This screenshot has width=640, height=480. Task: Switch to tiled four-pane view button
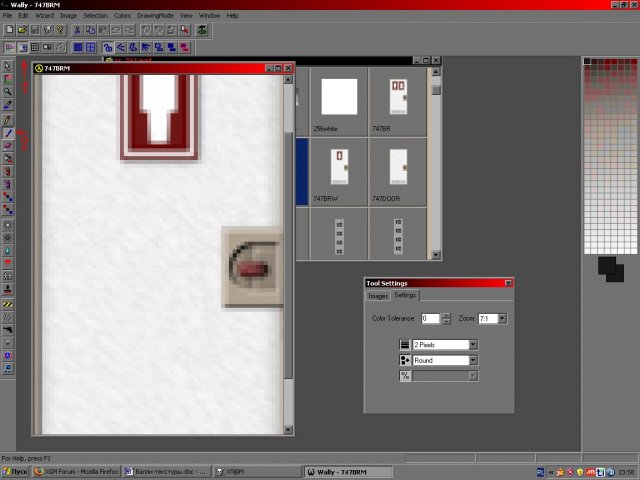[x=90, y=47]
